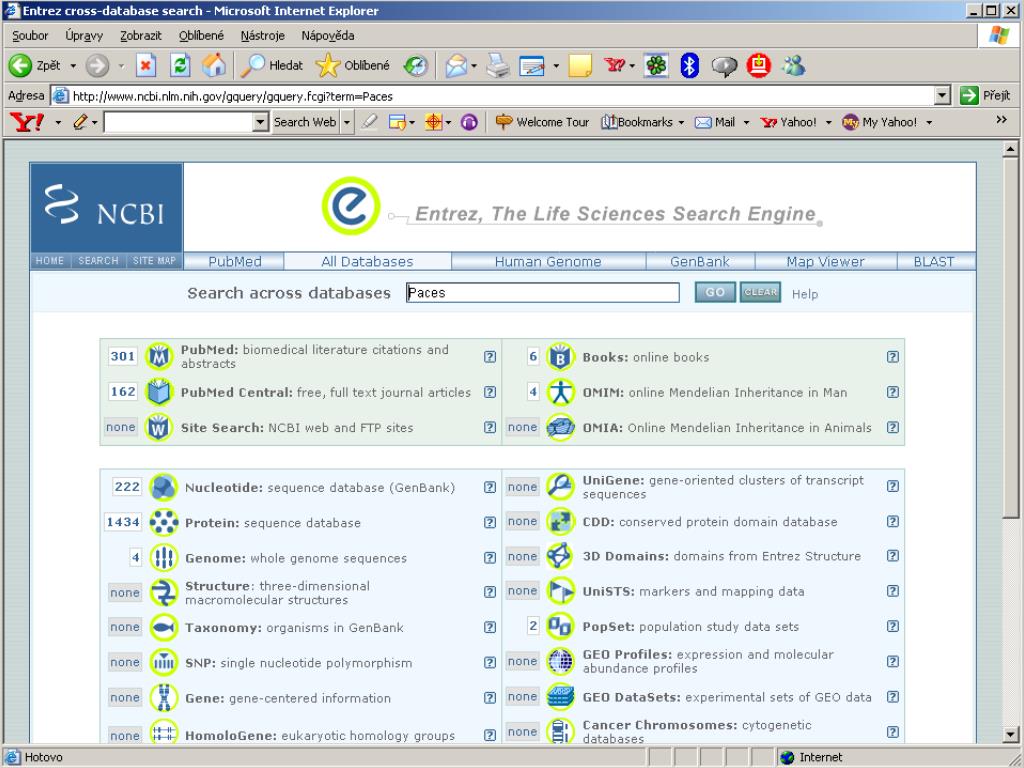
Task: Open the Zobrazit menu
Action: (140, 36)
